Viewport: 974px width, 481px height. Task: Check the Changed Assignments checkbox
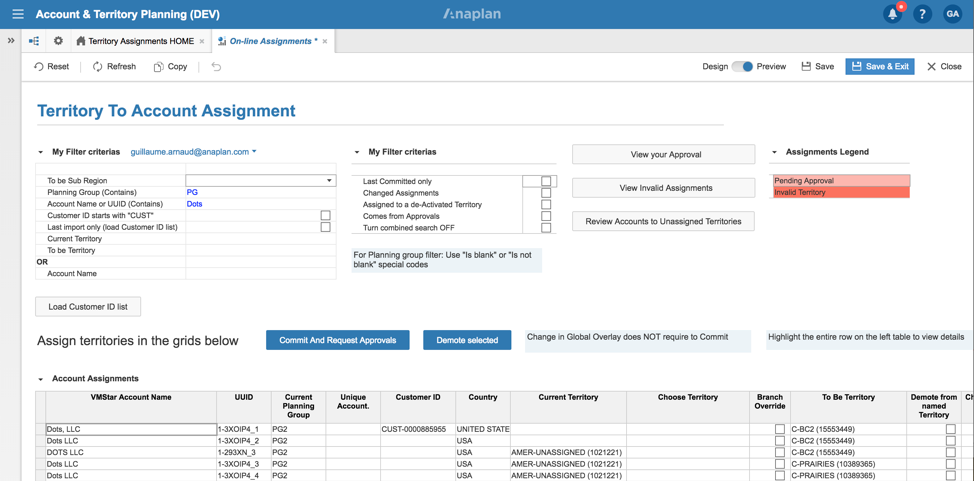click(546, 193)
